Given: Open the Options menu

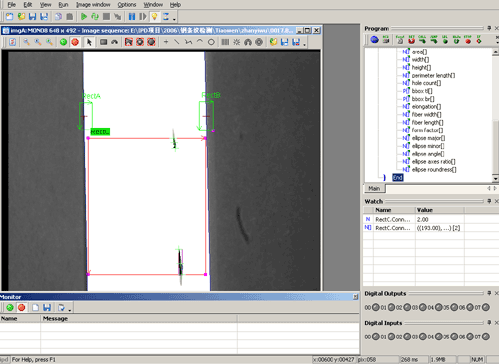Looking at the screenshot, I should (x=127, y=5).
